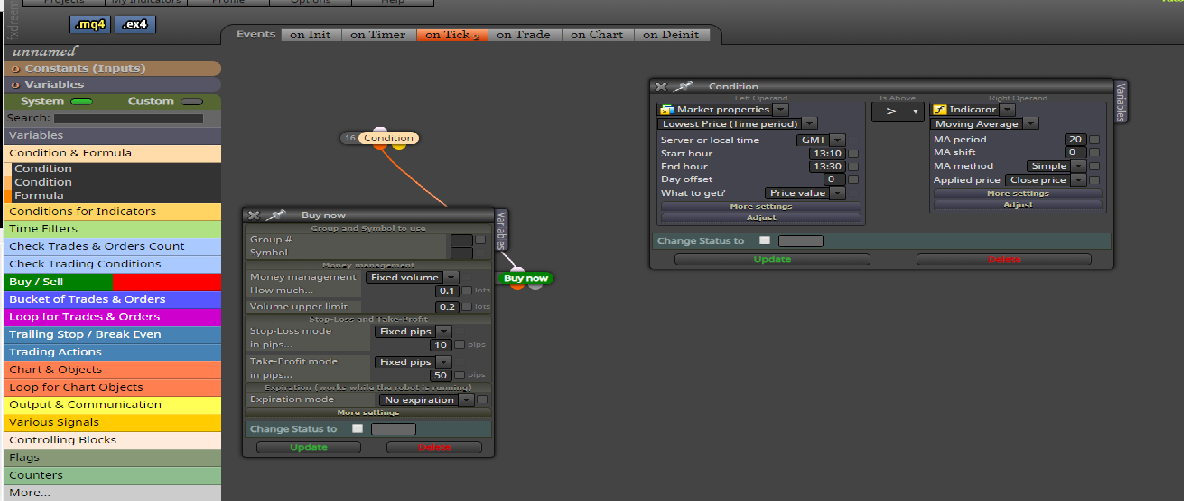Viewport: 1184px width, 501px height.
Task: Open the Buy / Sell block category
Action: (x=113, y=282)
